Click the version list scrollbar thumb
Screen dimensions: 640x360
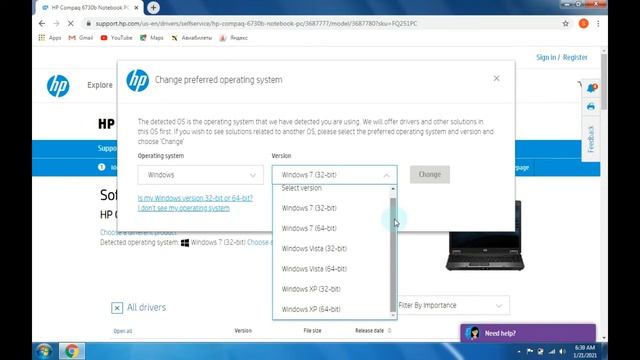(393, 254)
